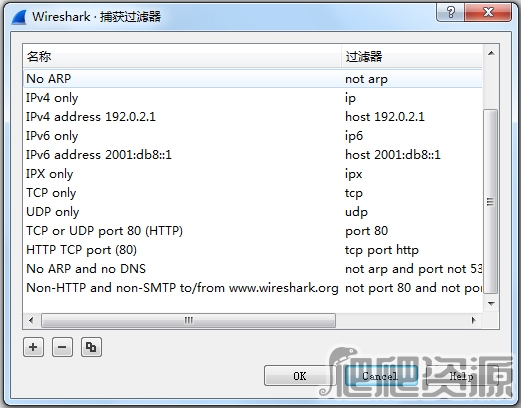Remove selected filter with minus button
521x408 pixels.
tap(62, 347)
